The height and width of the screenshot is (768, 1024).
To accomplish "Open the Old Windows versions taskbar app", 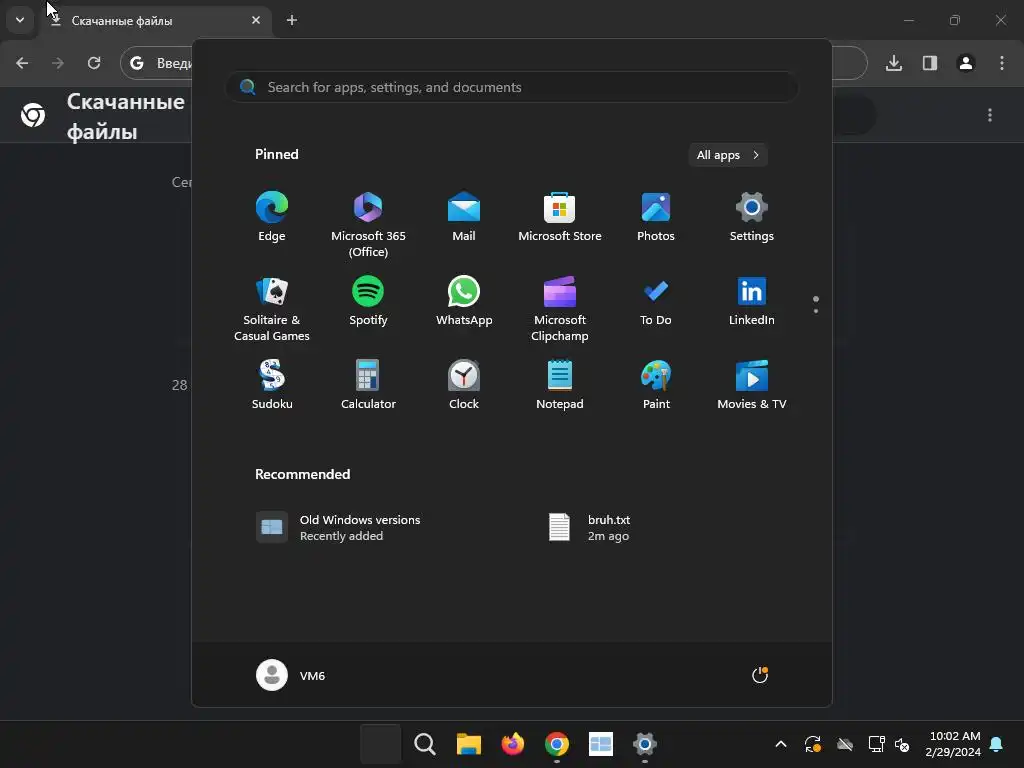I will [x=600, y=744].
